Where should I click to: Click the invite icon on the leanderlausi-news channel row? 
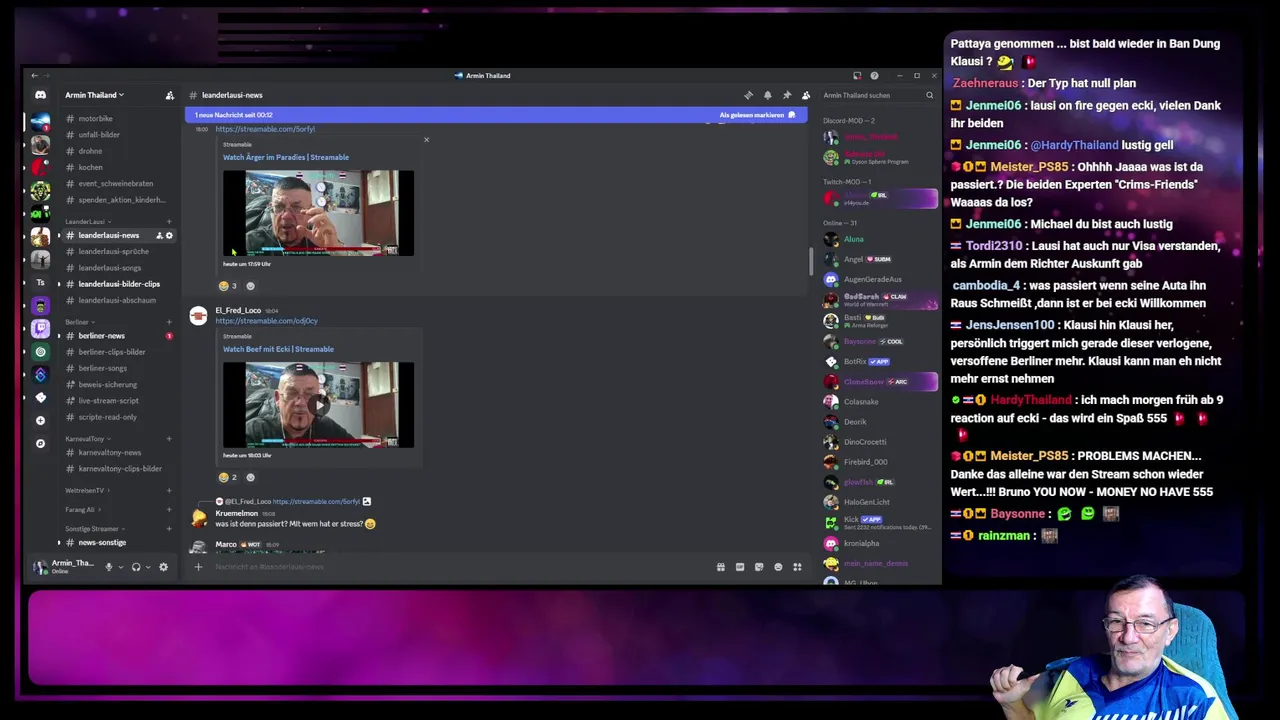click(159, 236)
